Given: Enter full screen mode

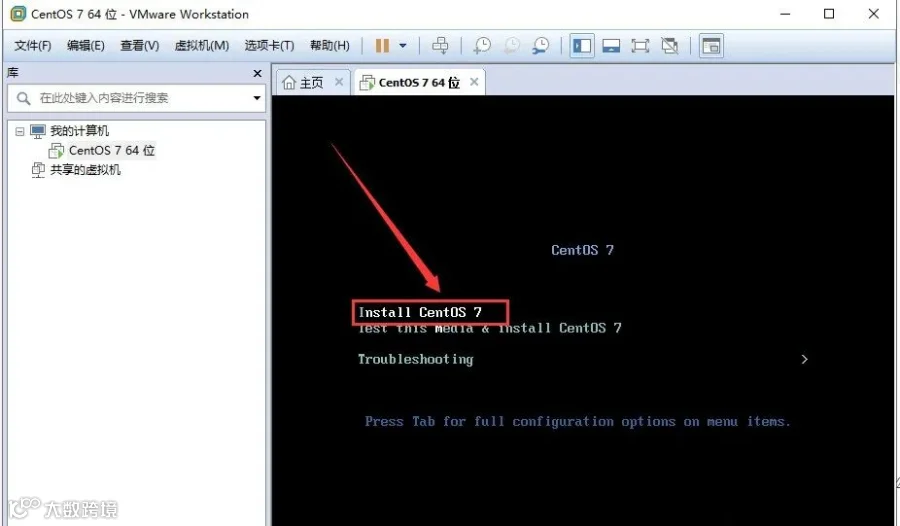Looking at the screenshot, I should click(640, 45).
